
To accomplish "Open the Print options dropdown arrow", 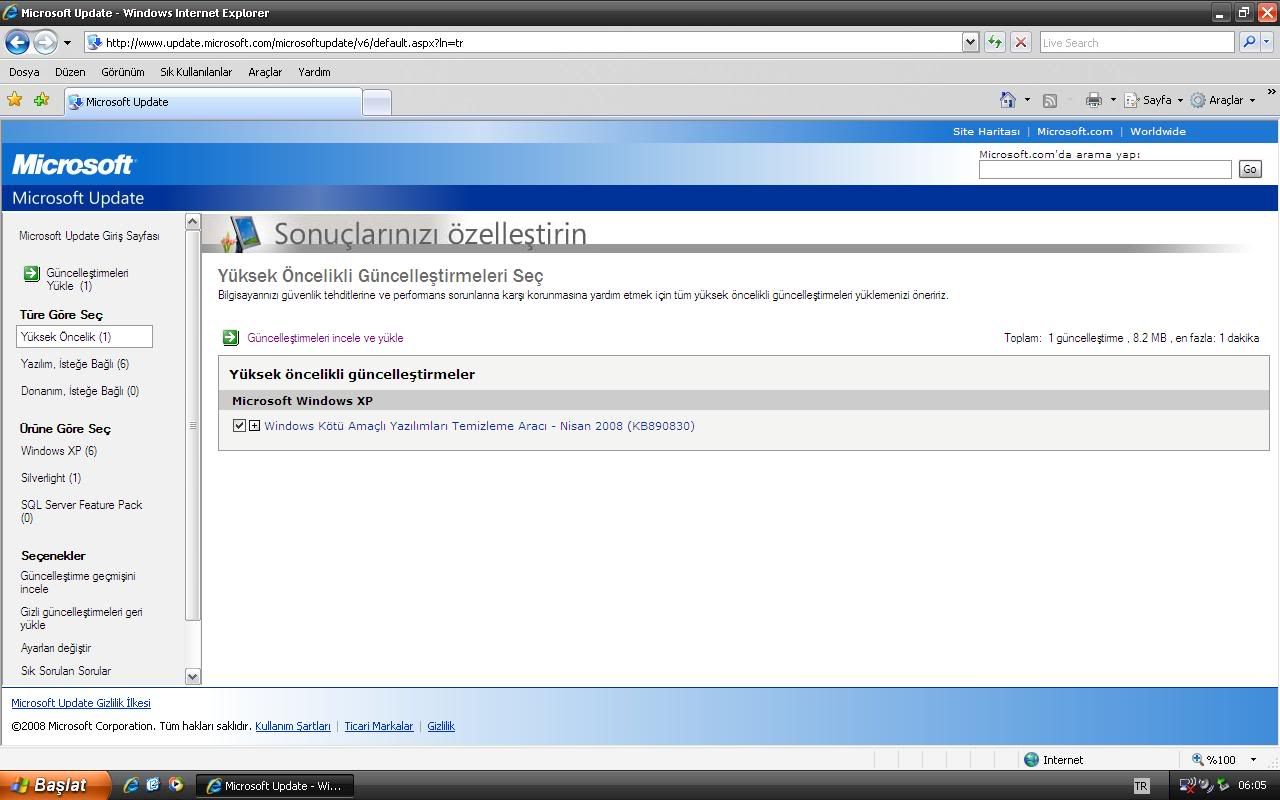I will point(1112,100).
